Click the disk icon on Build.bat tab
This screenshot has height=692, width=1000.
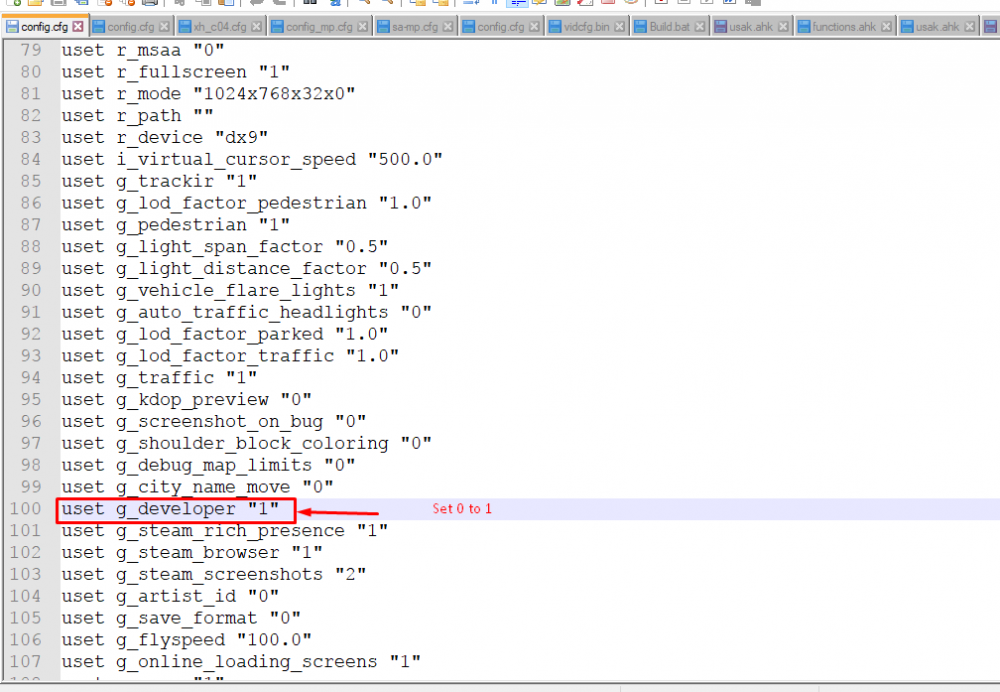[639, 26]
